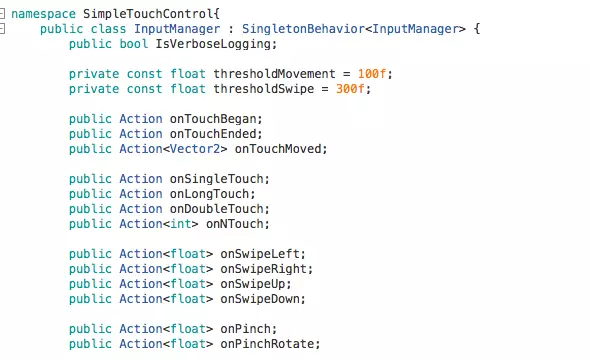Click the onPinchRotate identifier
This screenshot has width=590, height=360.
[x=268, y=344]
